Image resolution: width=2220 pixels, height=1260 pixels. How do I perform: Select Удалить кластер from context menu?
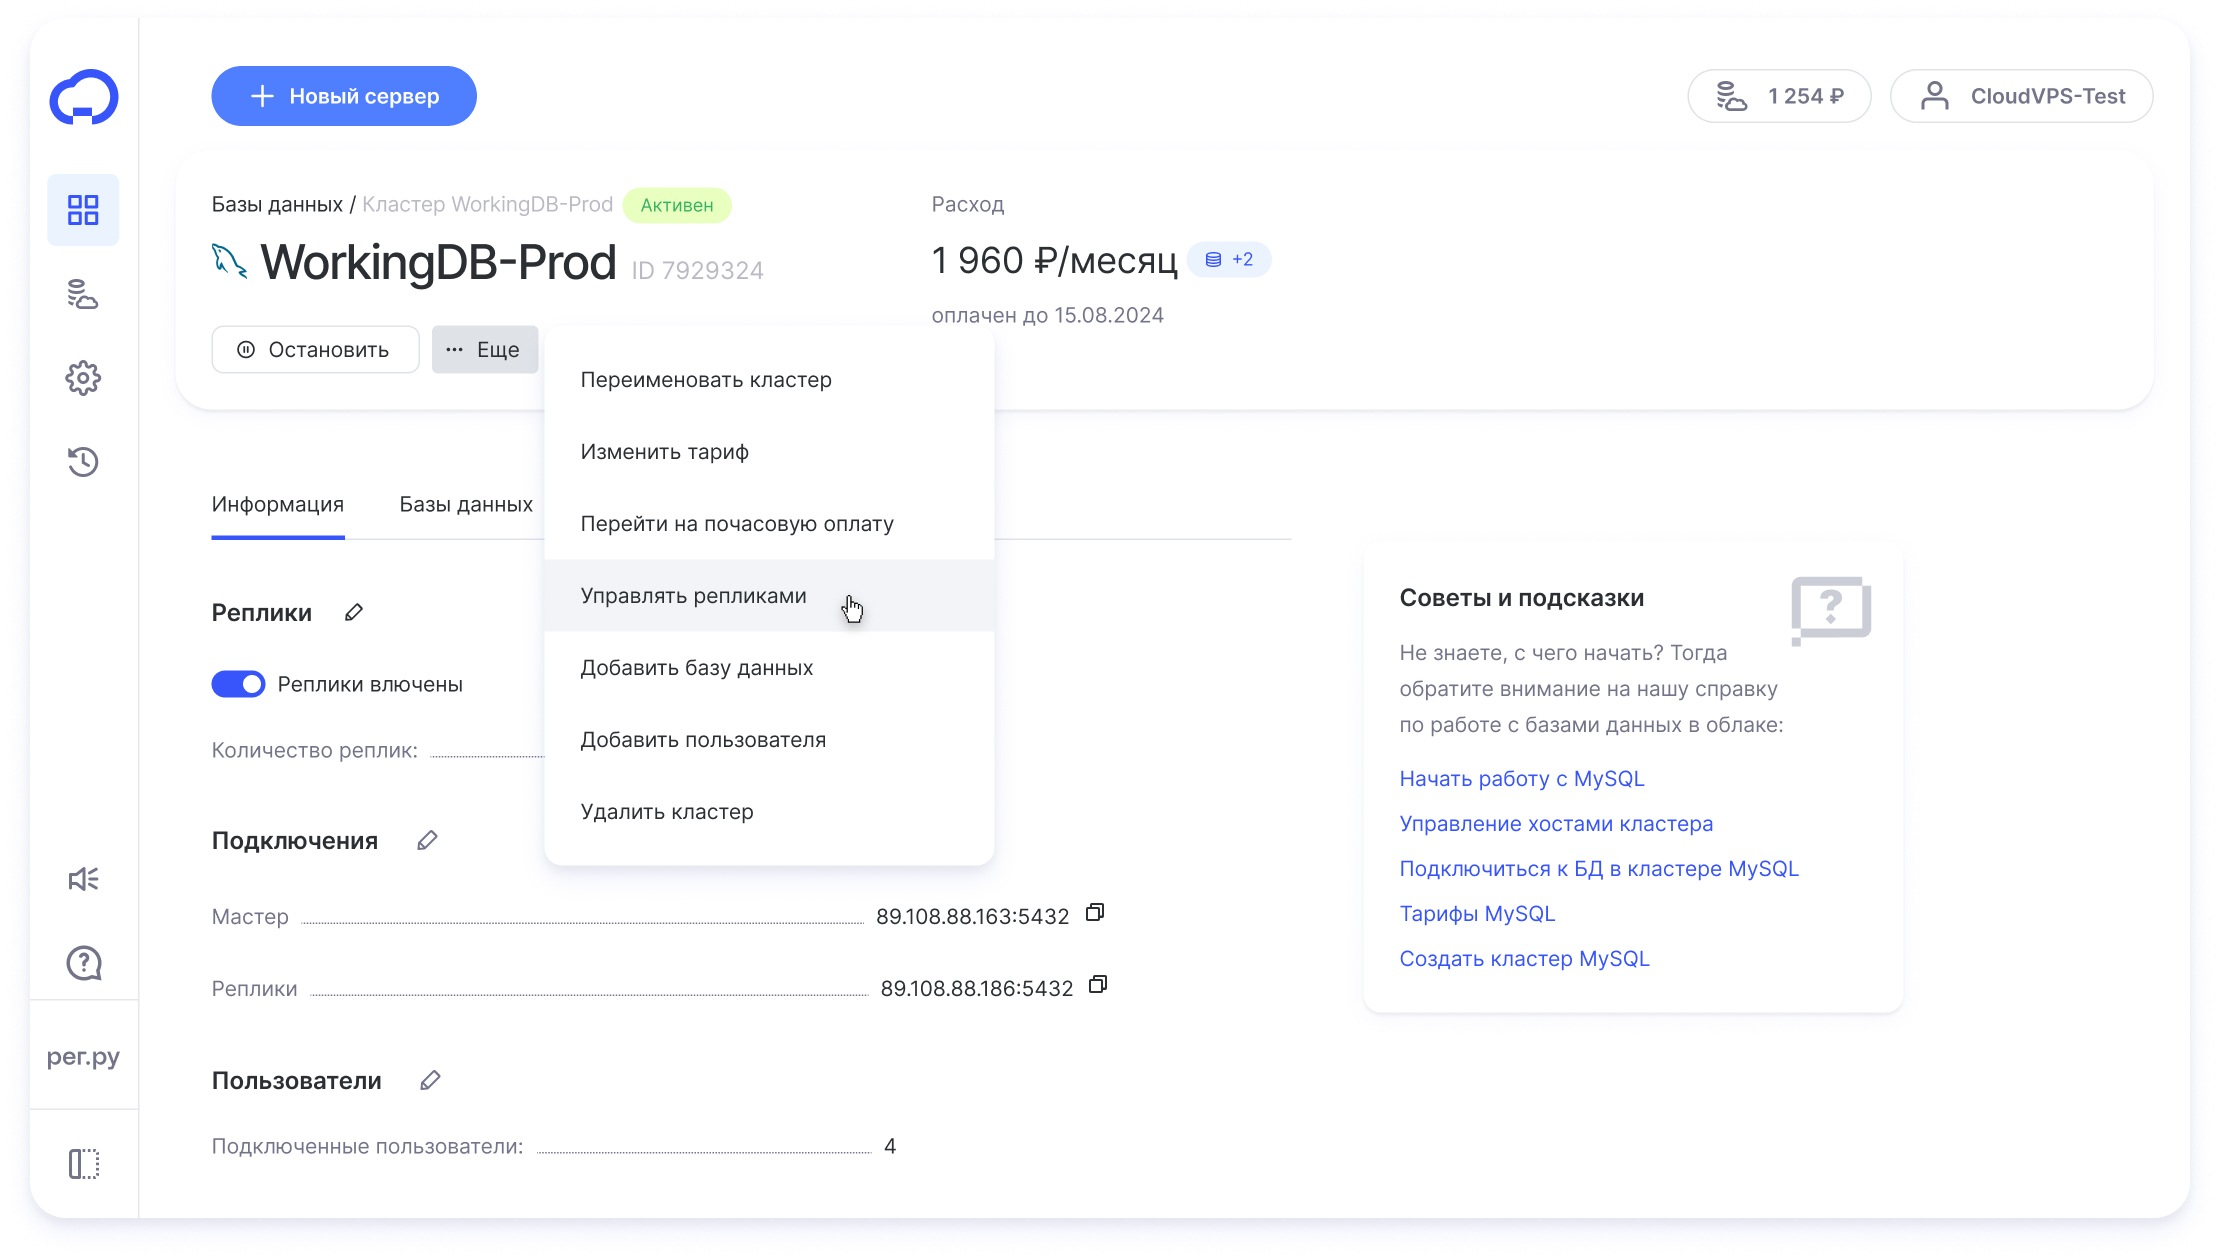pos(666,810)
